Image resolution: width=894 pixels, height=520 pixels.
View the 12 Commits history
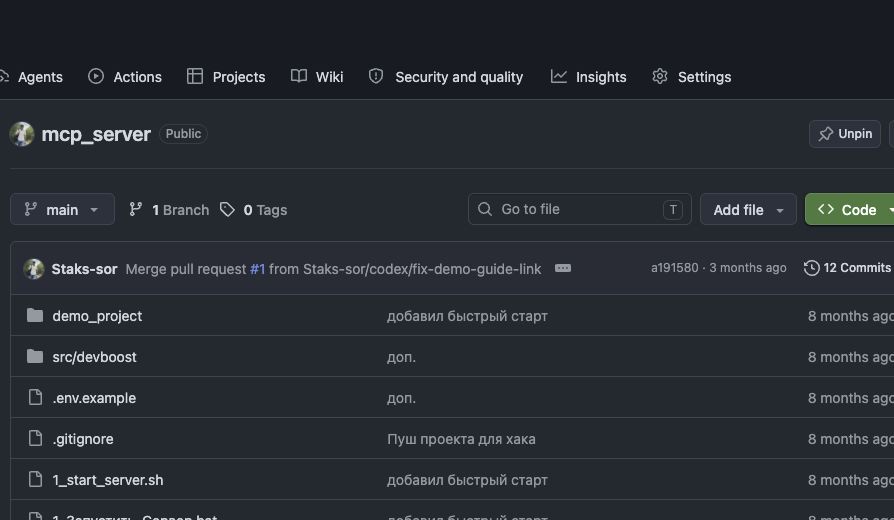(x=847, y=267)
